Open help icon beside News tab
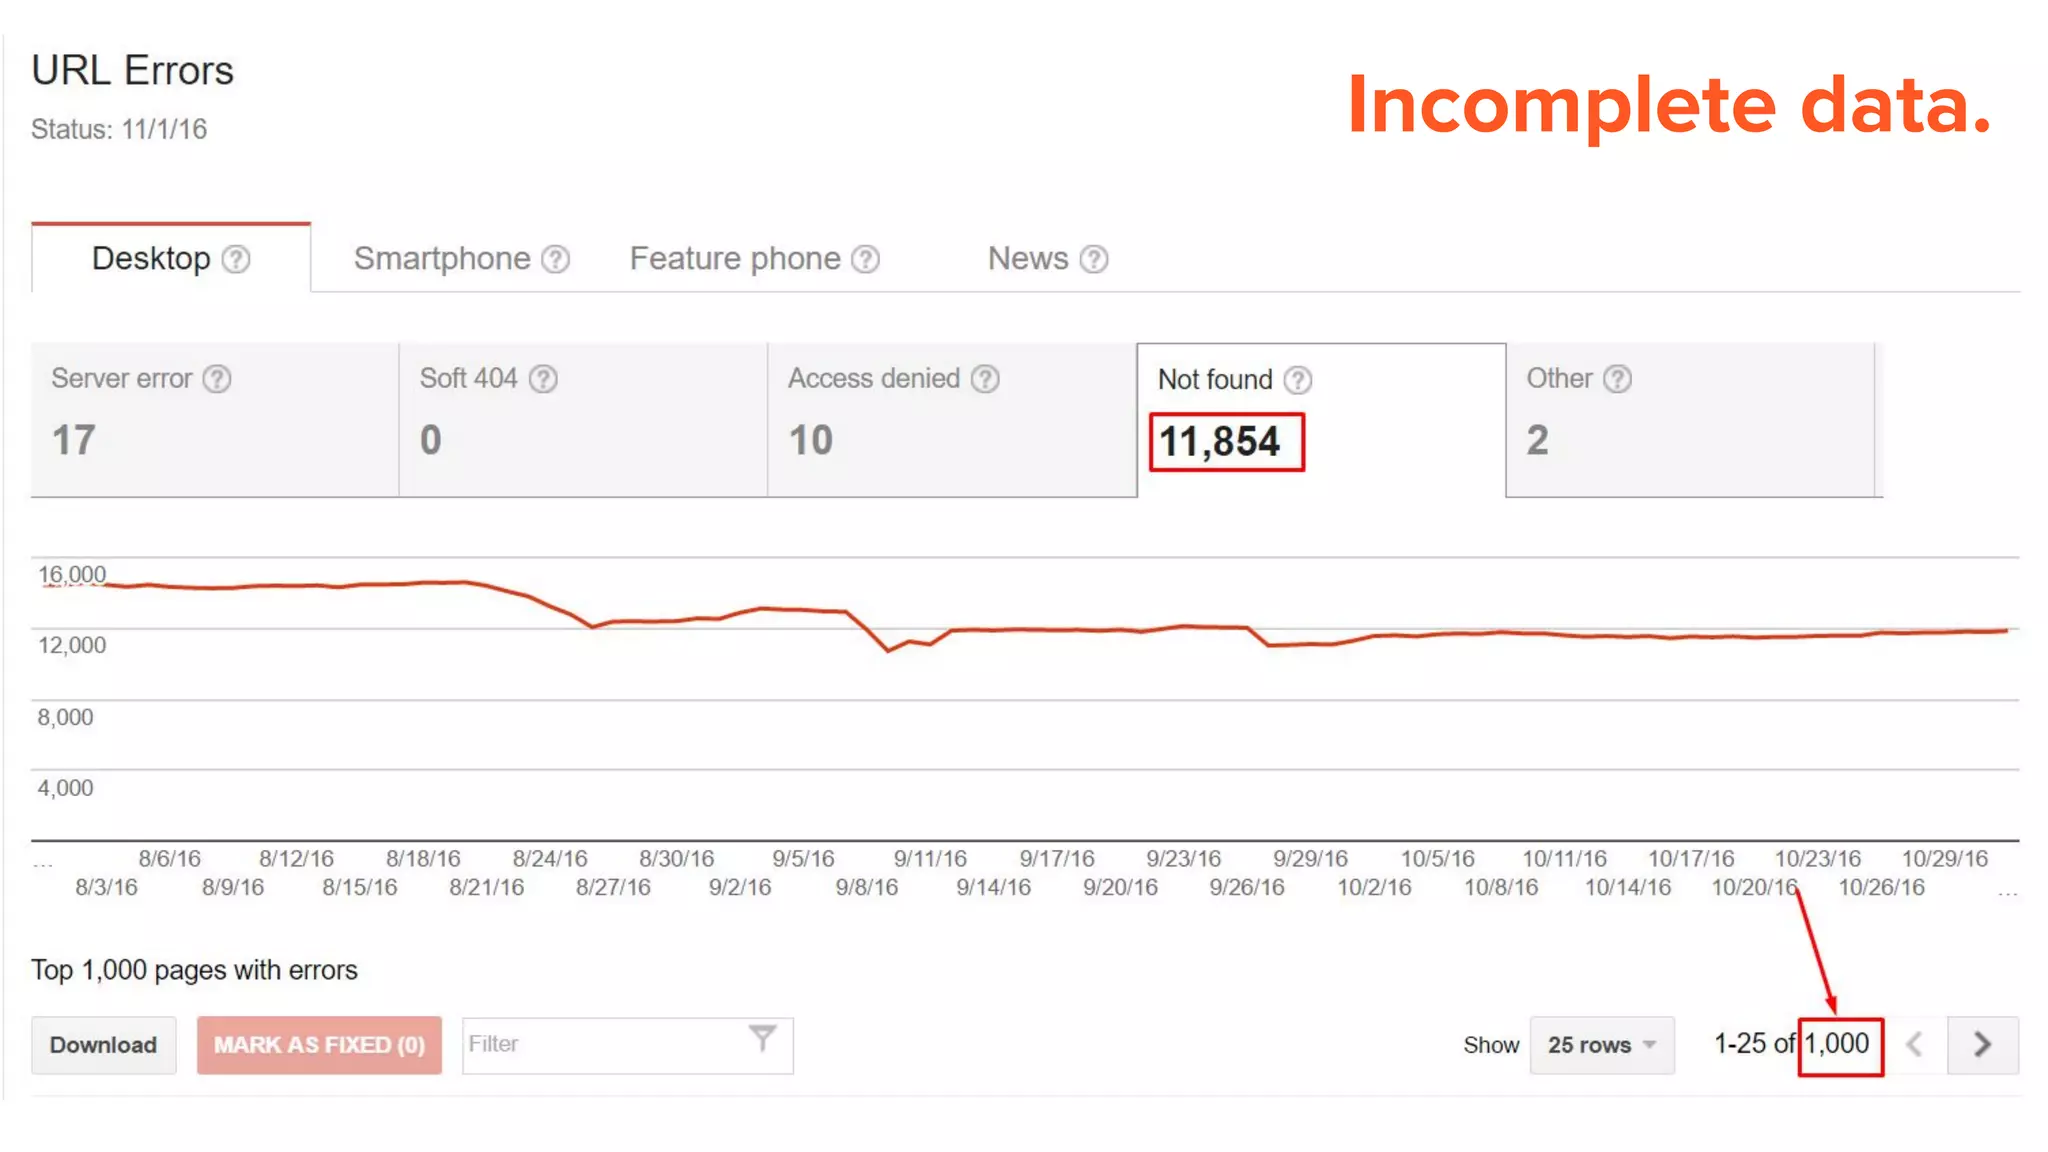The width and height of the screenshot is (2048, 1152). tap(1095, 260)
